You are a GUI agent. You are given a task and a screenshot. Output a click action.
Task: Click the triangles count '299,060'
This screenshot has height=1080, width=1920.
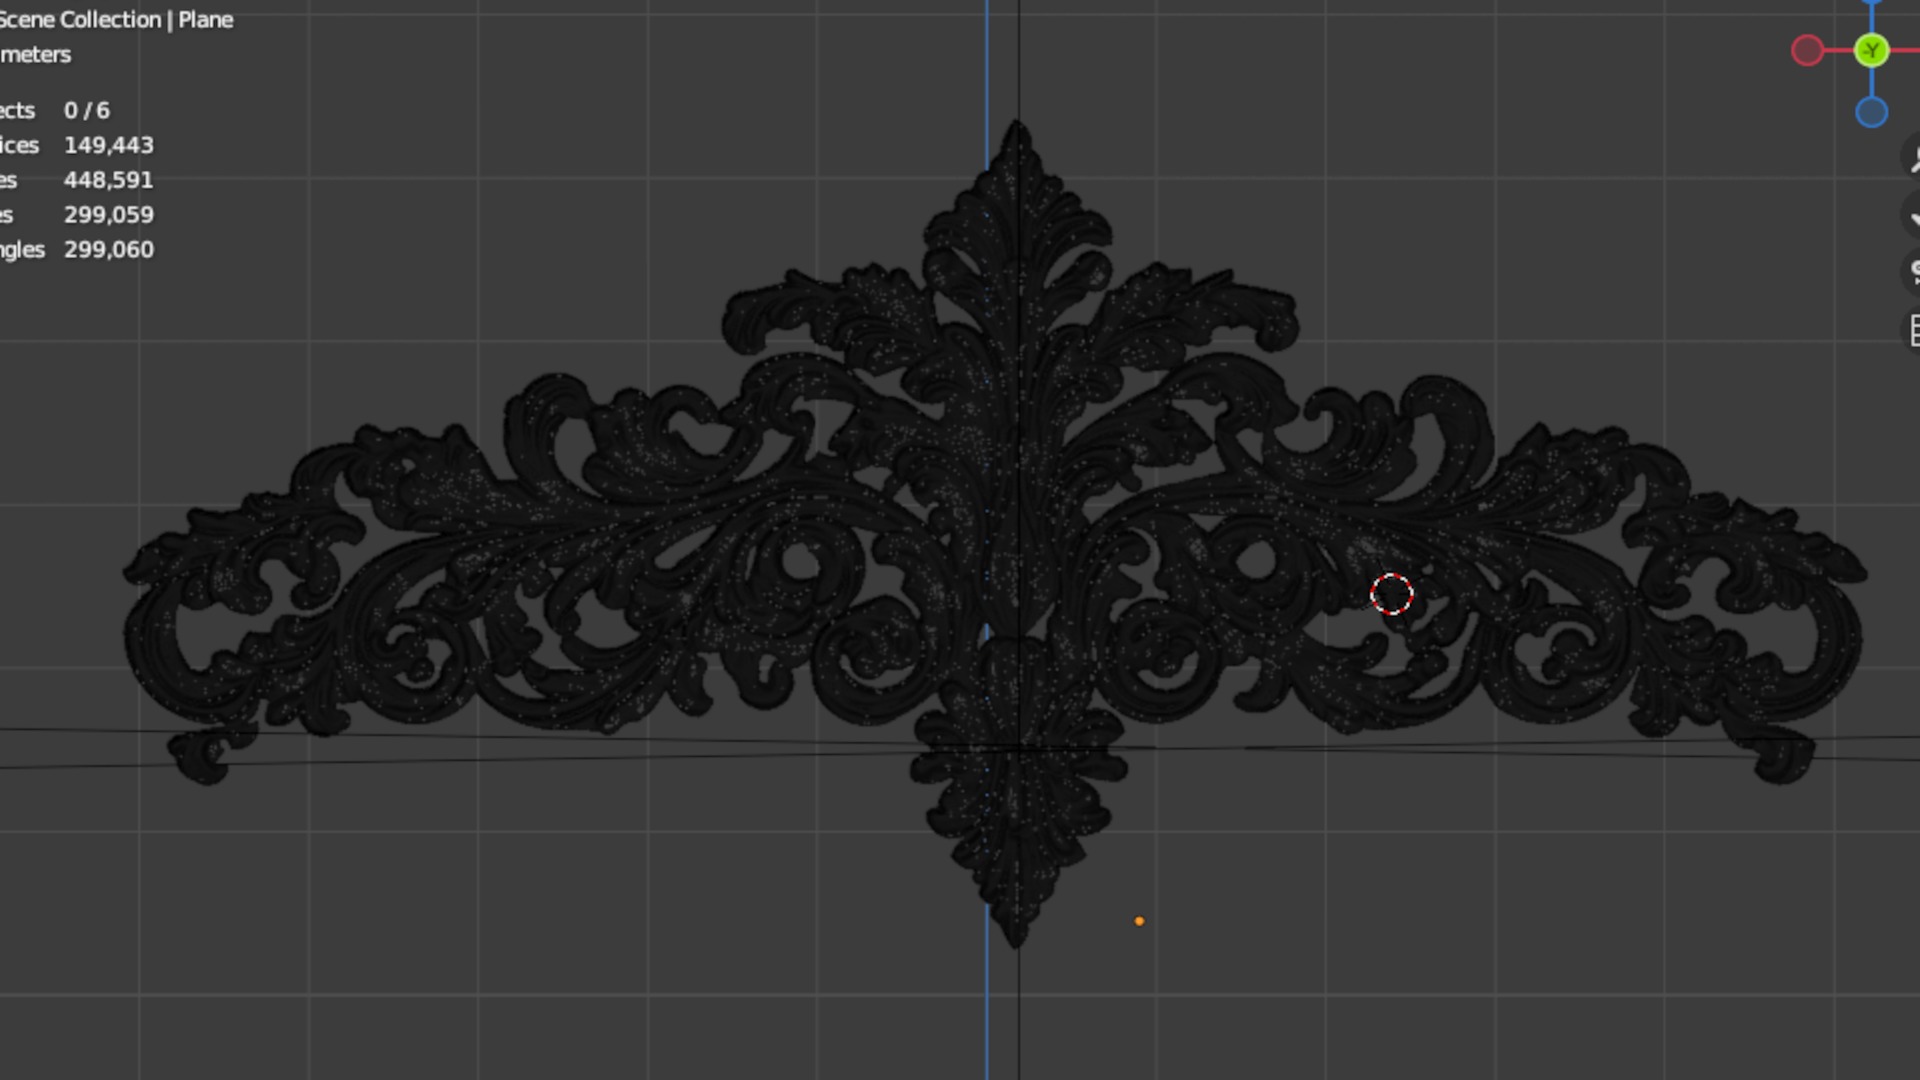tap(109, 250)
